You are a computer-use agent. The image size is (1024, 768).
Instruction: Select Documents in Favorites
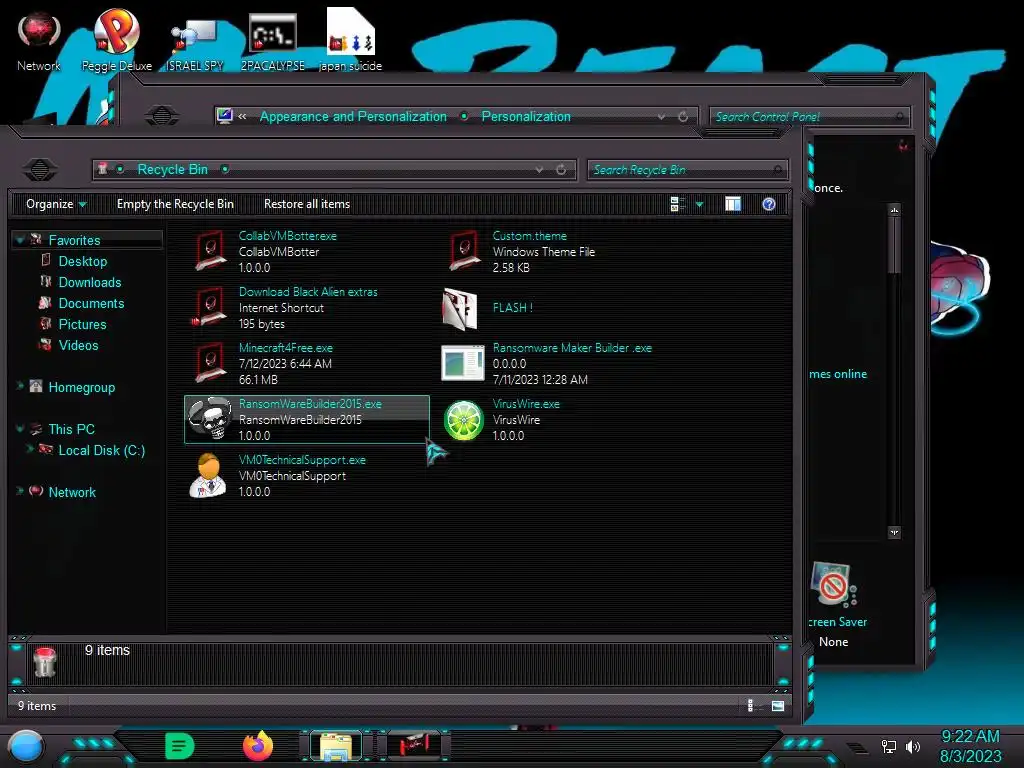tap(91, 303)
